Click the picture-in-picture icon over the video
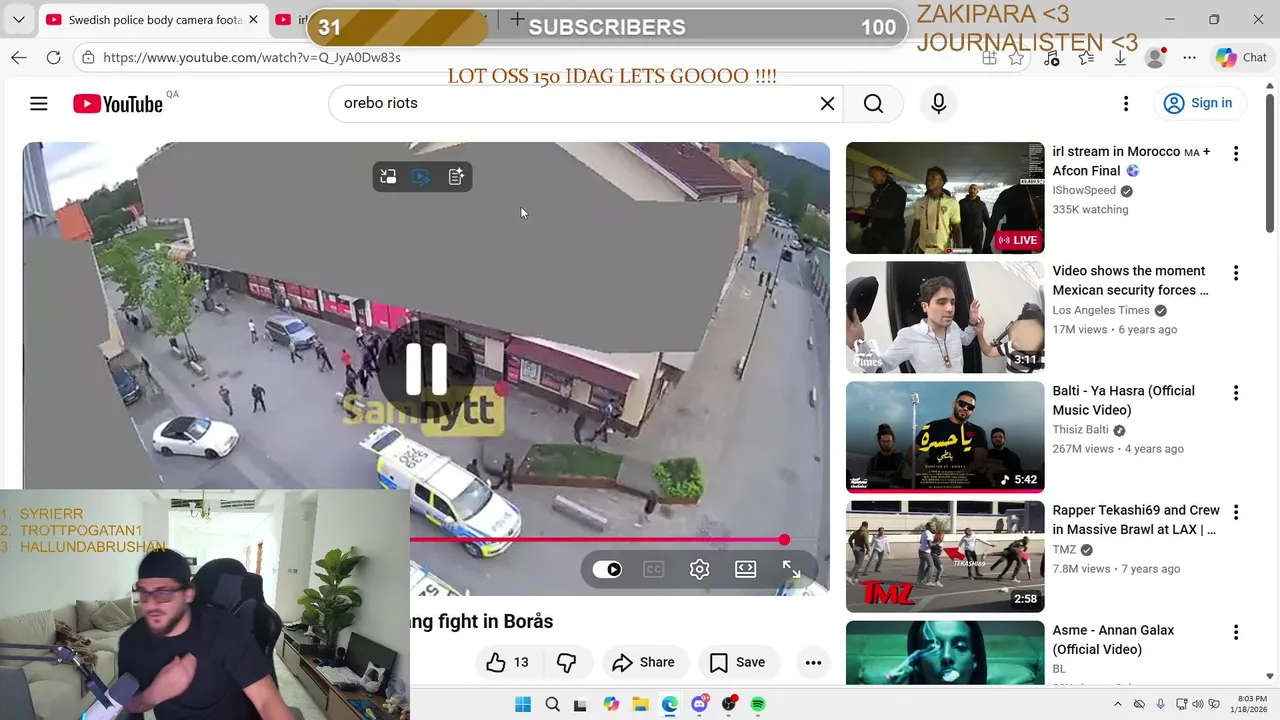 coord(388,177)
